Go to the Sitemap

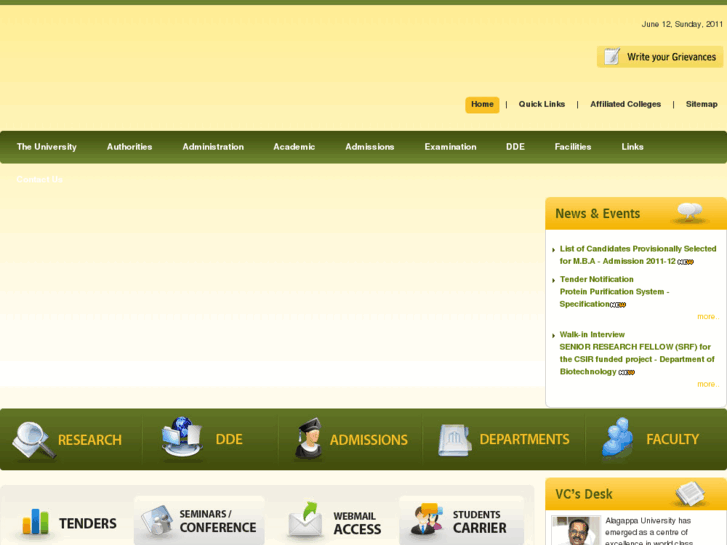(701, 104)
